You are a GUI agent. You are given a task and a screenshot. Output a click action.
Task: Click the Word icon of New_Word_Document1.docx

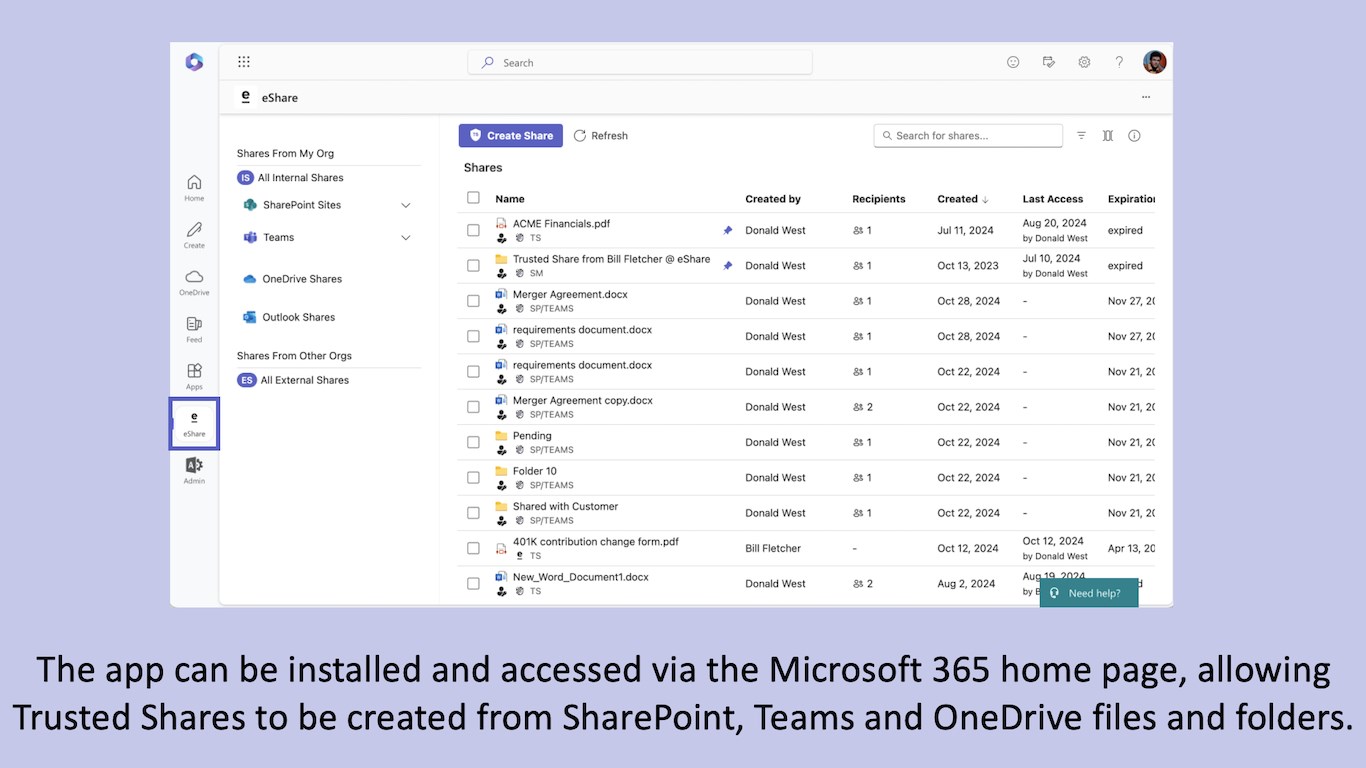point(501,577)
